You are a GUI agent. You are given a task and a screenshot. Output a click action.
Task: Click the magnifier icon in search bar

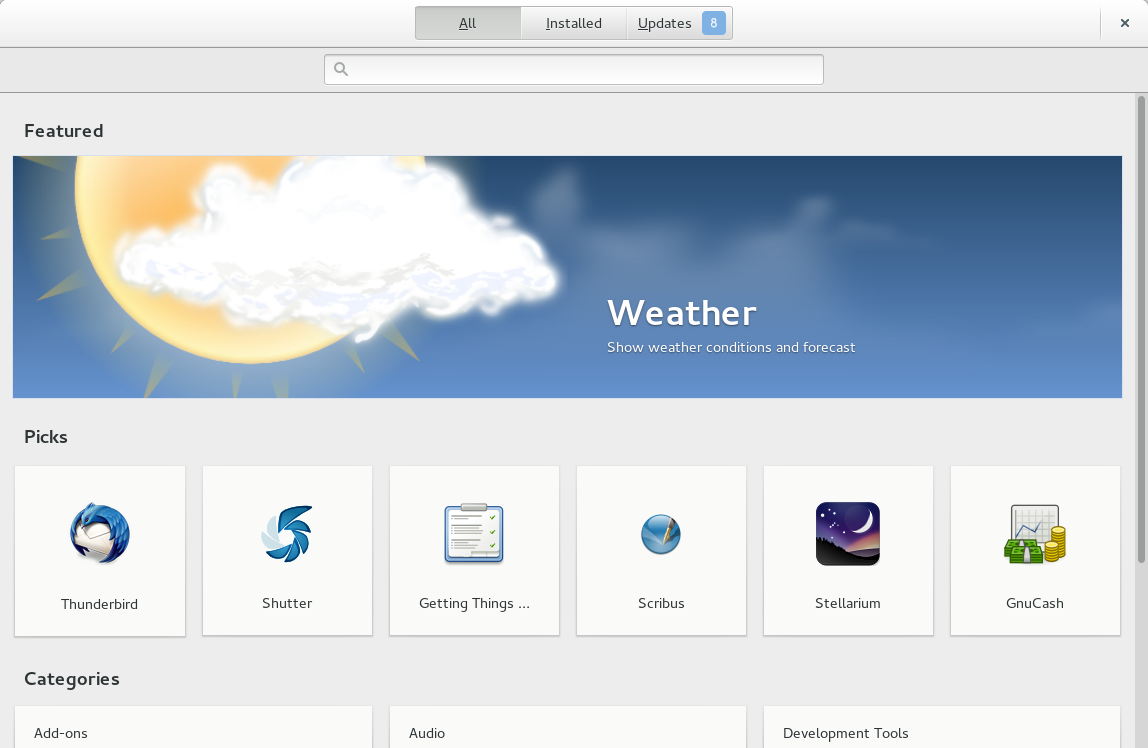(x=341, y=70)
